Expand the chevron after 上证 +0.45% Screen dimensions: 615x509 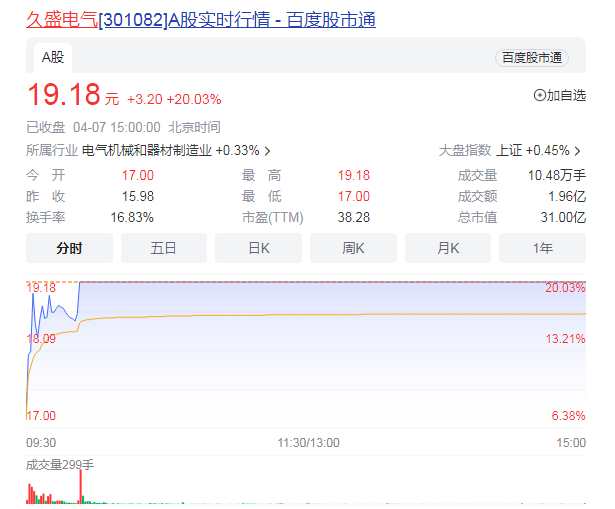click(577, 151)
